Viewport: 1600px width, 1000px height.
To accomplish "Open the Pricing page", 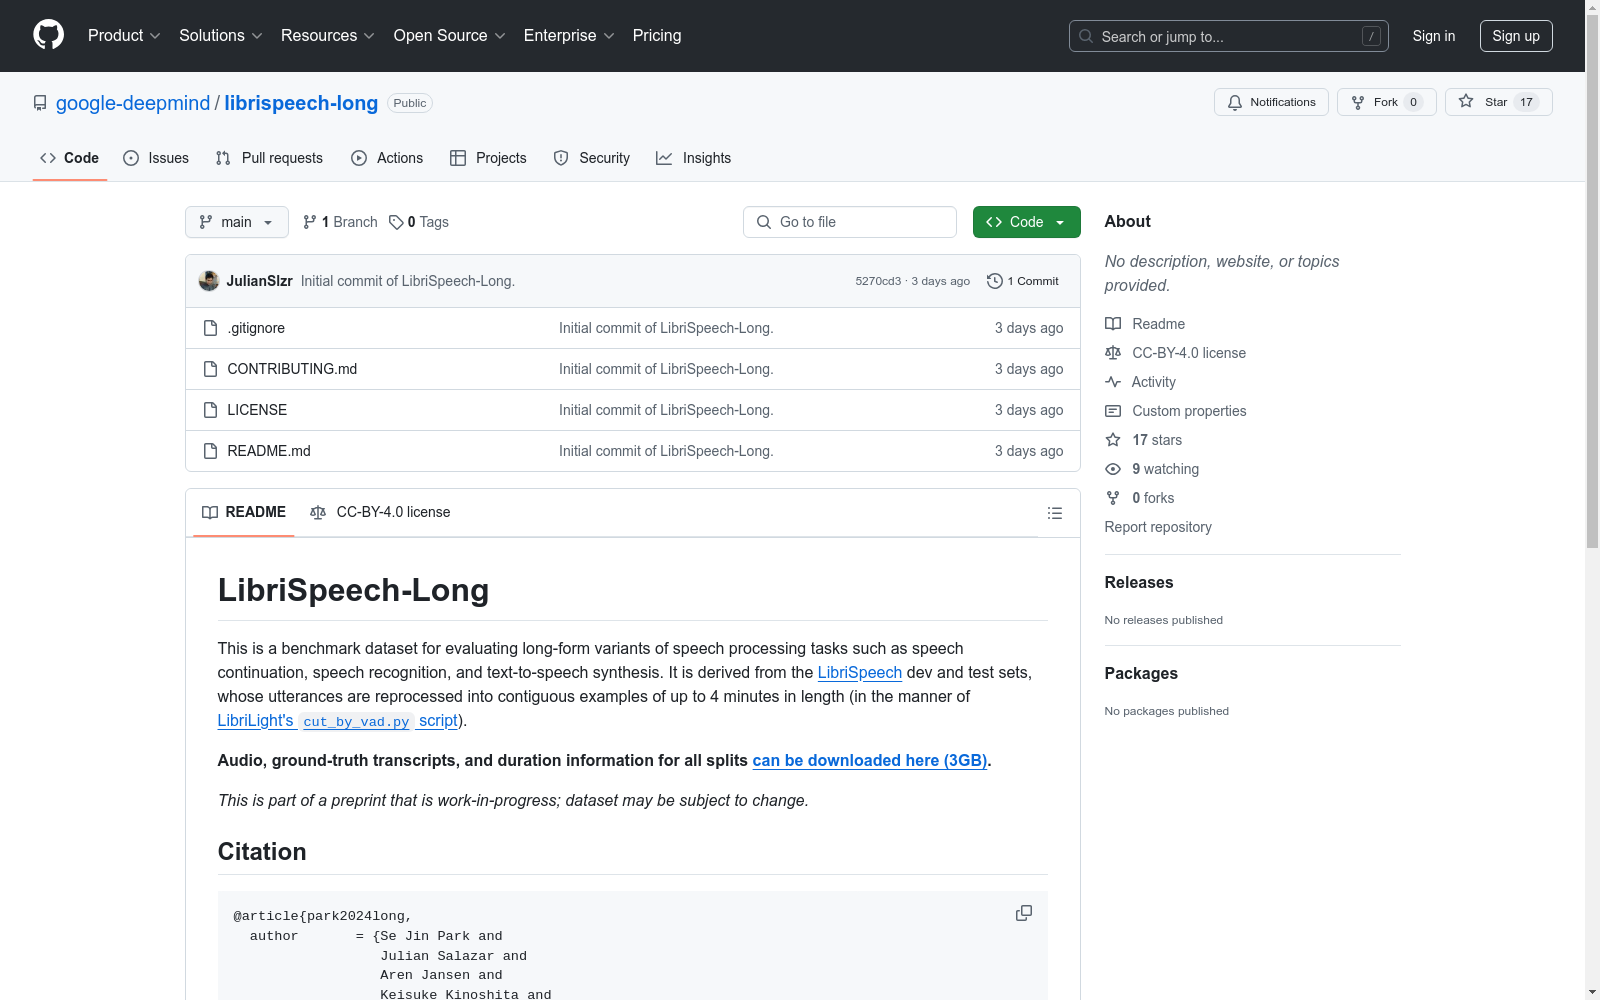I will click(x=657, y=35).
